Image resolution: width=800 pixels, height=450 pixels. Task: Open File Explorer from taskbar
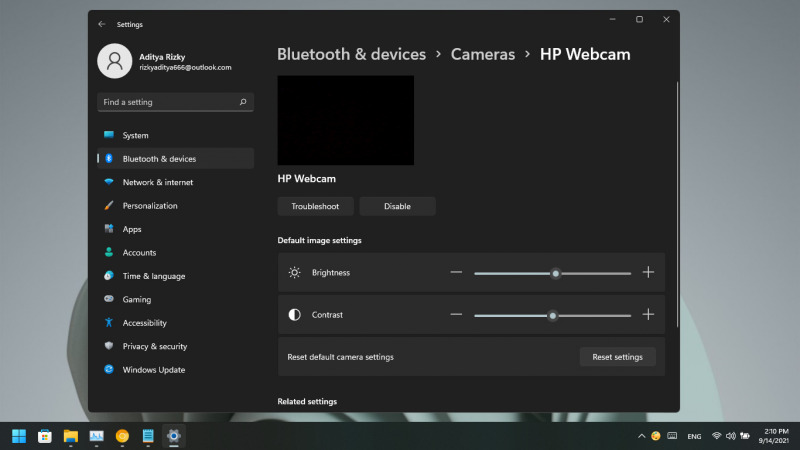click(x=70, y=436)
